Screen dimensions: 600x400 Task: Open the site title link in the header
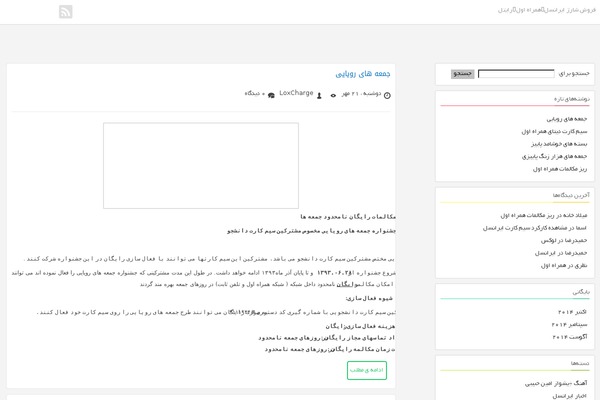pos(546,10)
